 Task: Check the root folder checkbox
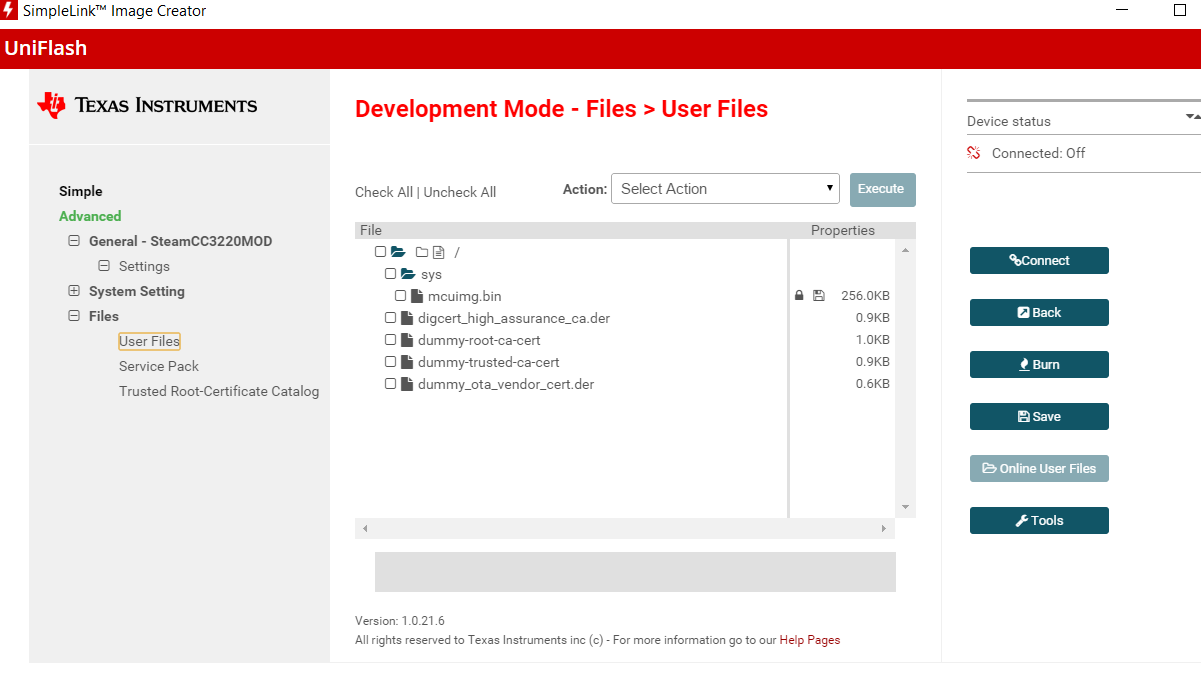pyautogui.click(x=380, y=252)
